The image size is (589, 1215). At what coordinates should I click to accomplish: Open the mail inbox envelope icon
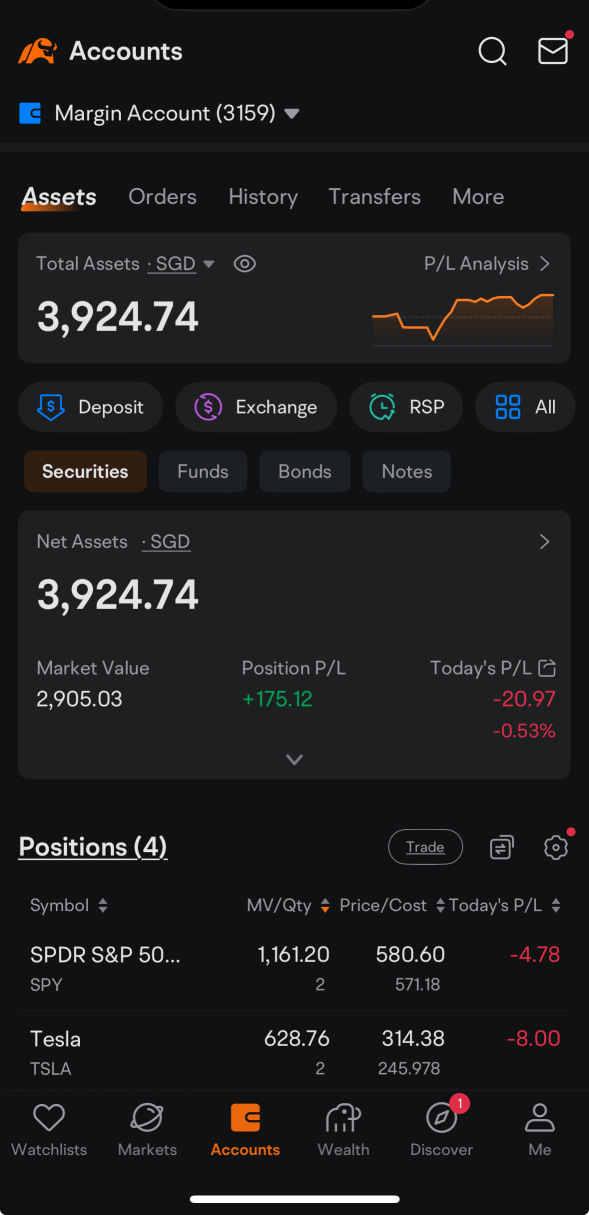pyautogui.click(x=553, y=51)
